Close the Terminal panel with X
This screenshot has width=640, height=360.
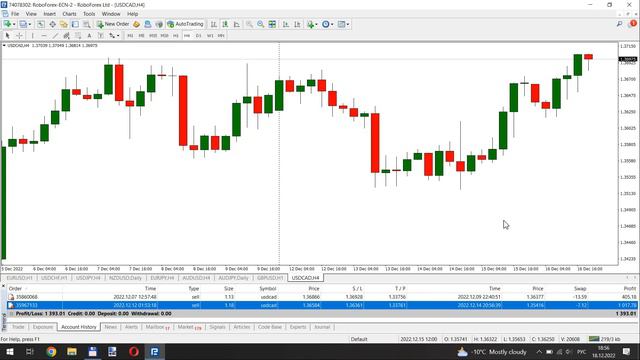[3, 287]
